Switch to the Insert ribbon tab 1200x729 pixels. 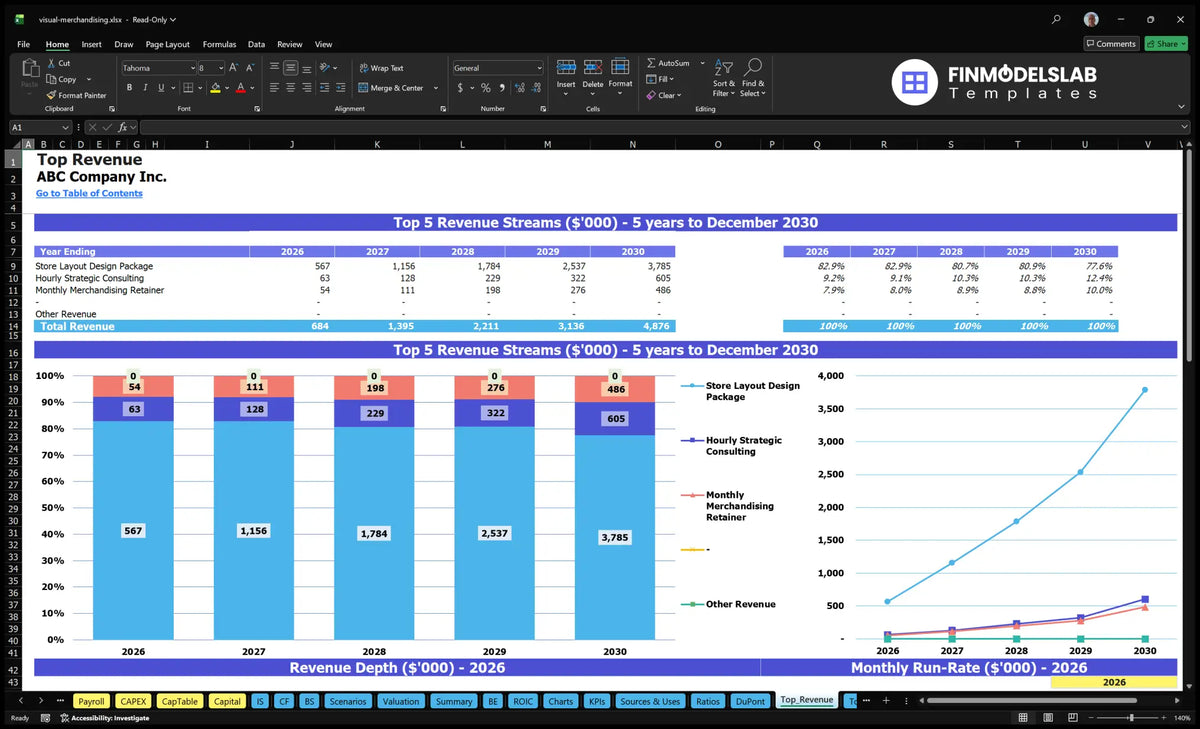click(x=91, y=44)
